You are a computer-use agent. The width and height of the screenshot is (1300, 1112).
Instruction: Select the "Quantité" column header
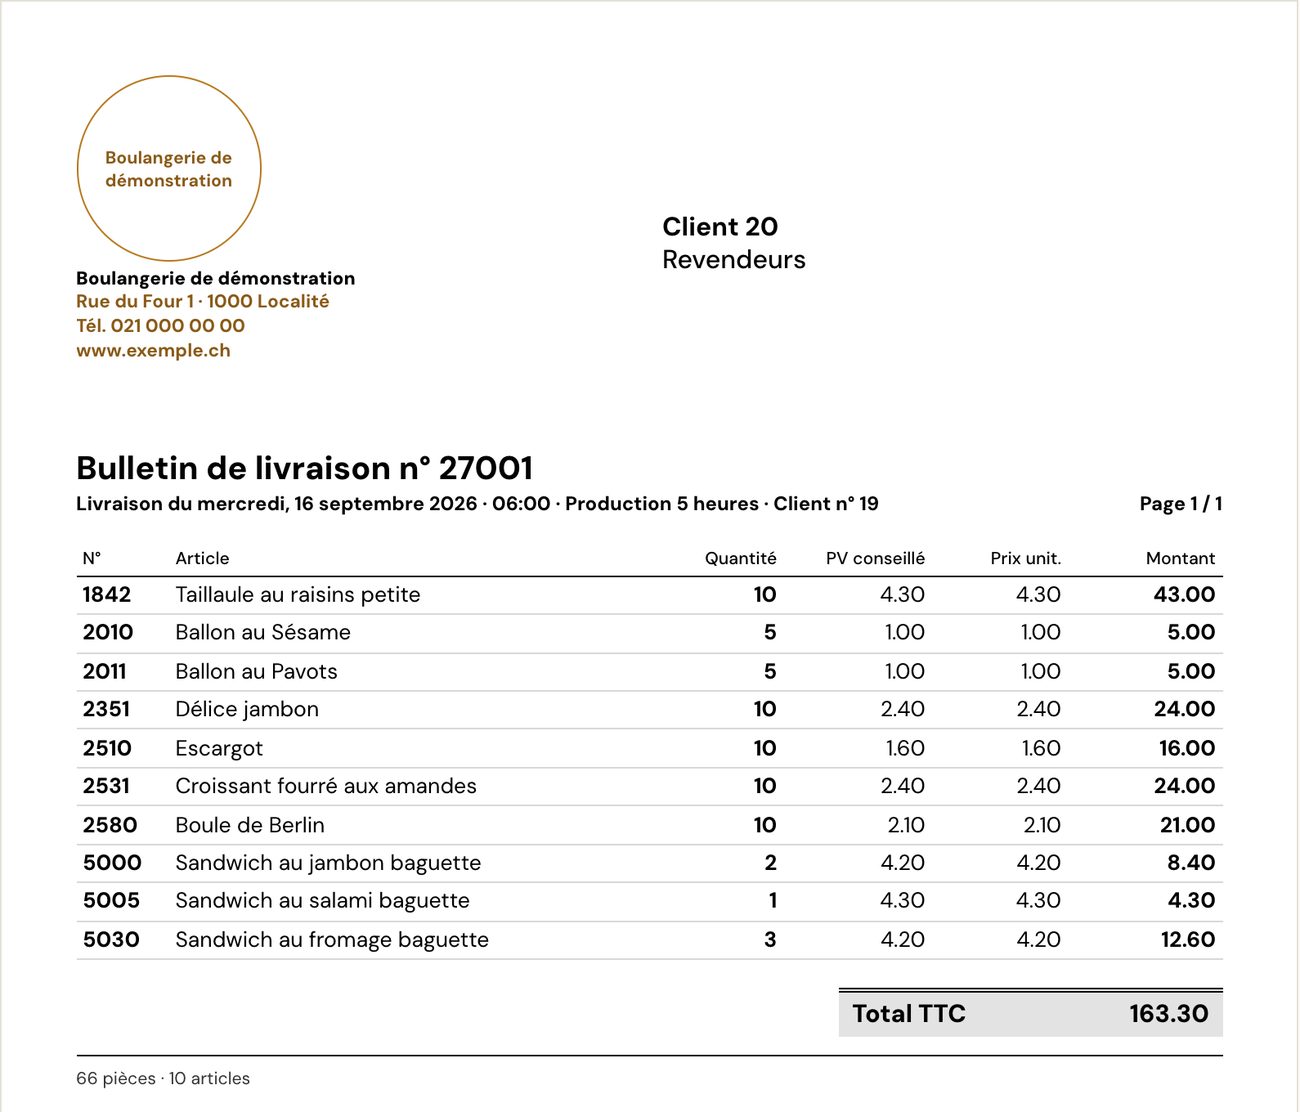tap(740, 558)
